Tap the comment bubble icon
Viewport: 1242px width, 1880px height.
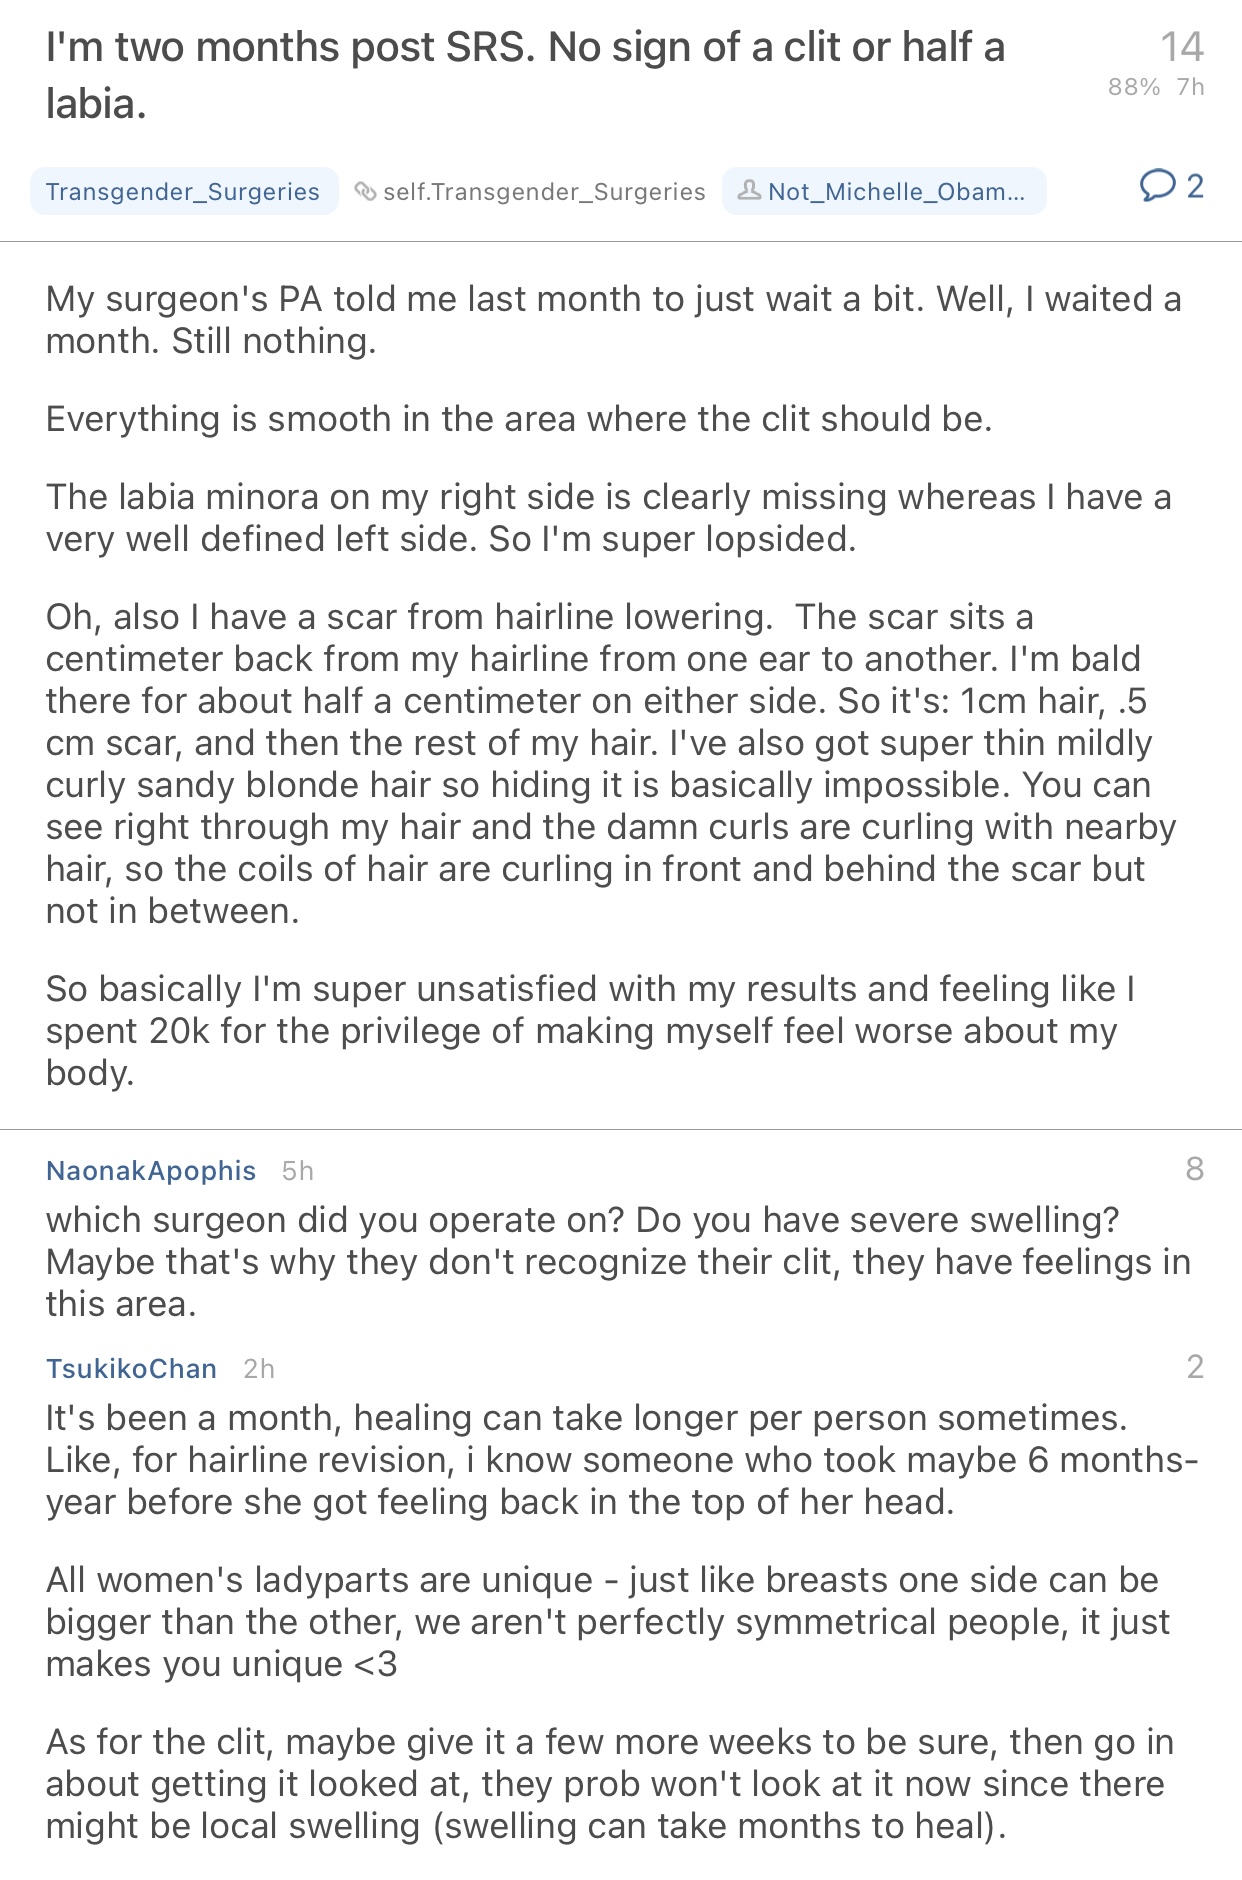1157,186
